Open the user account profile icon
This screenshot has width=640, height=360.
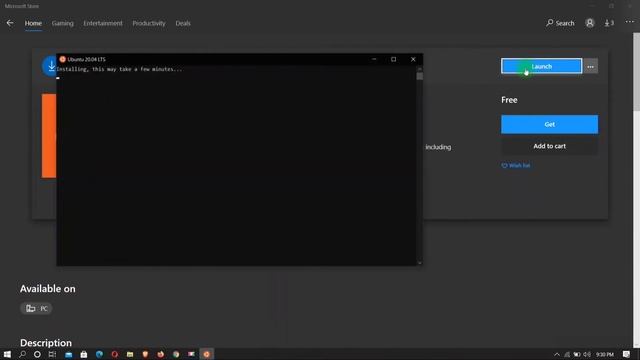(589, 23)
